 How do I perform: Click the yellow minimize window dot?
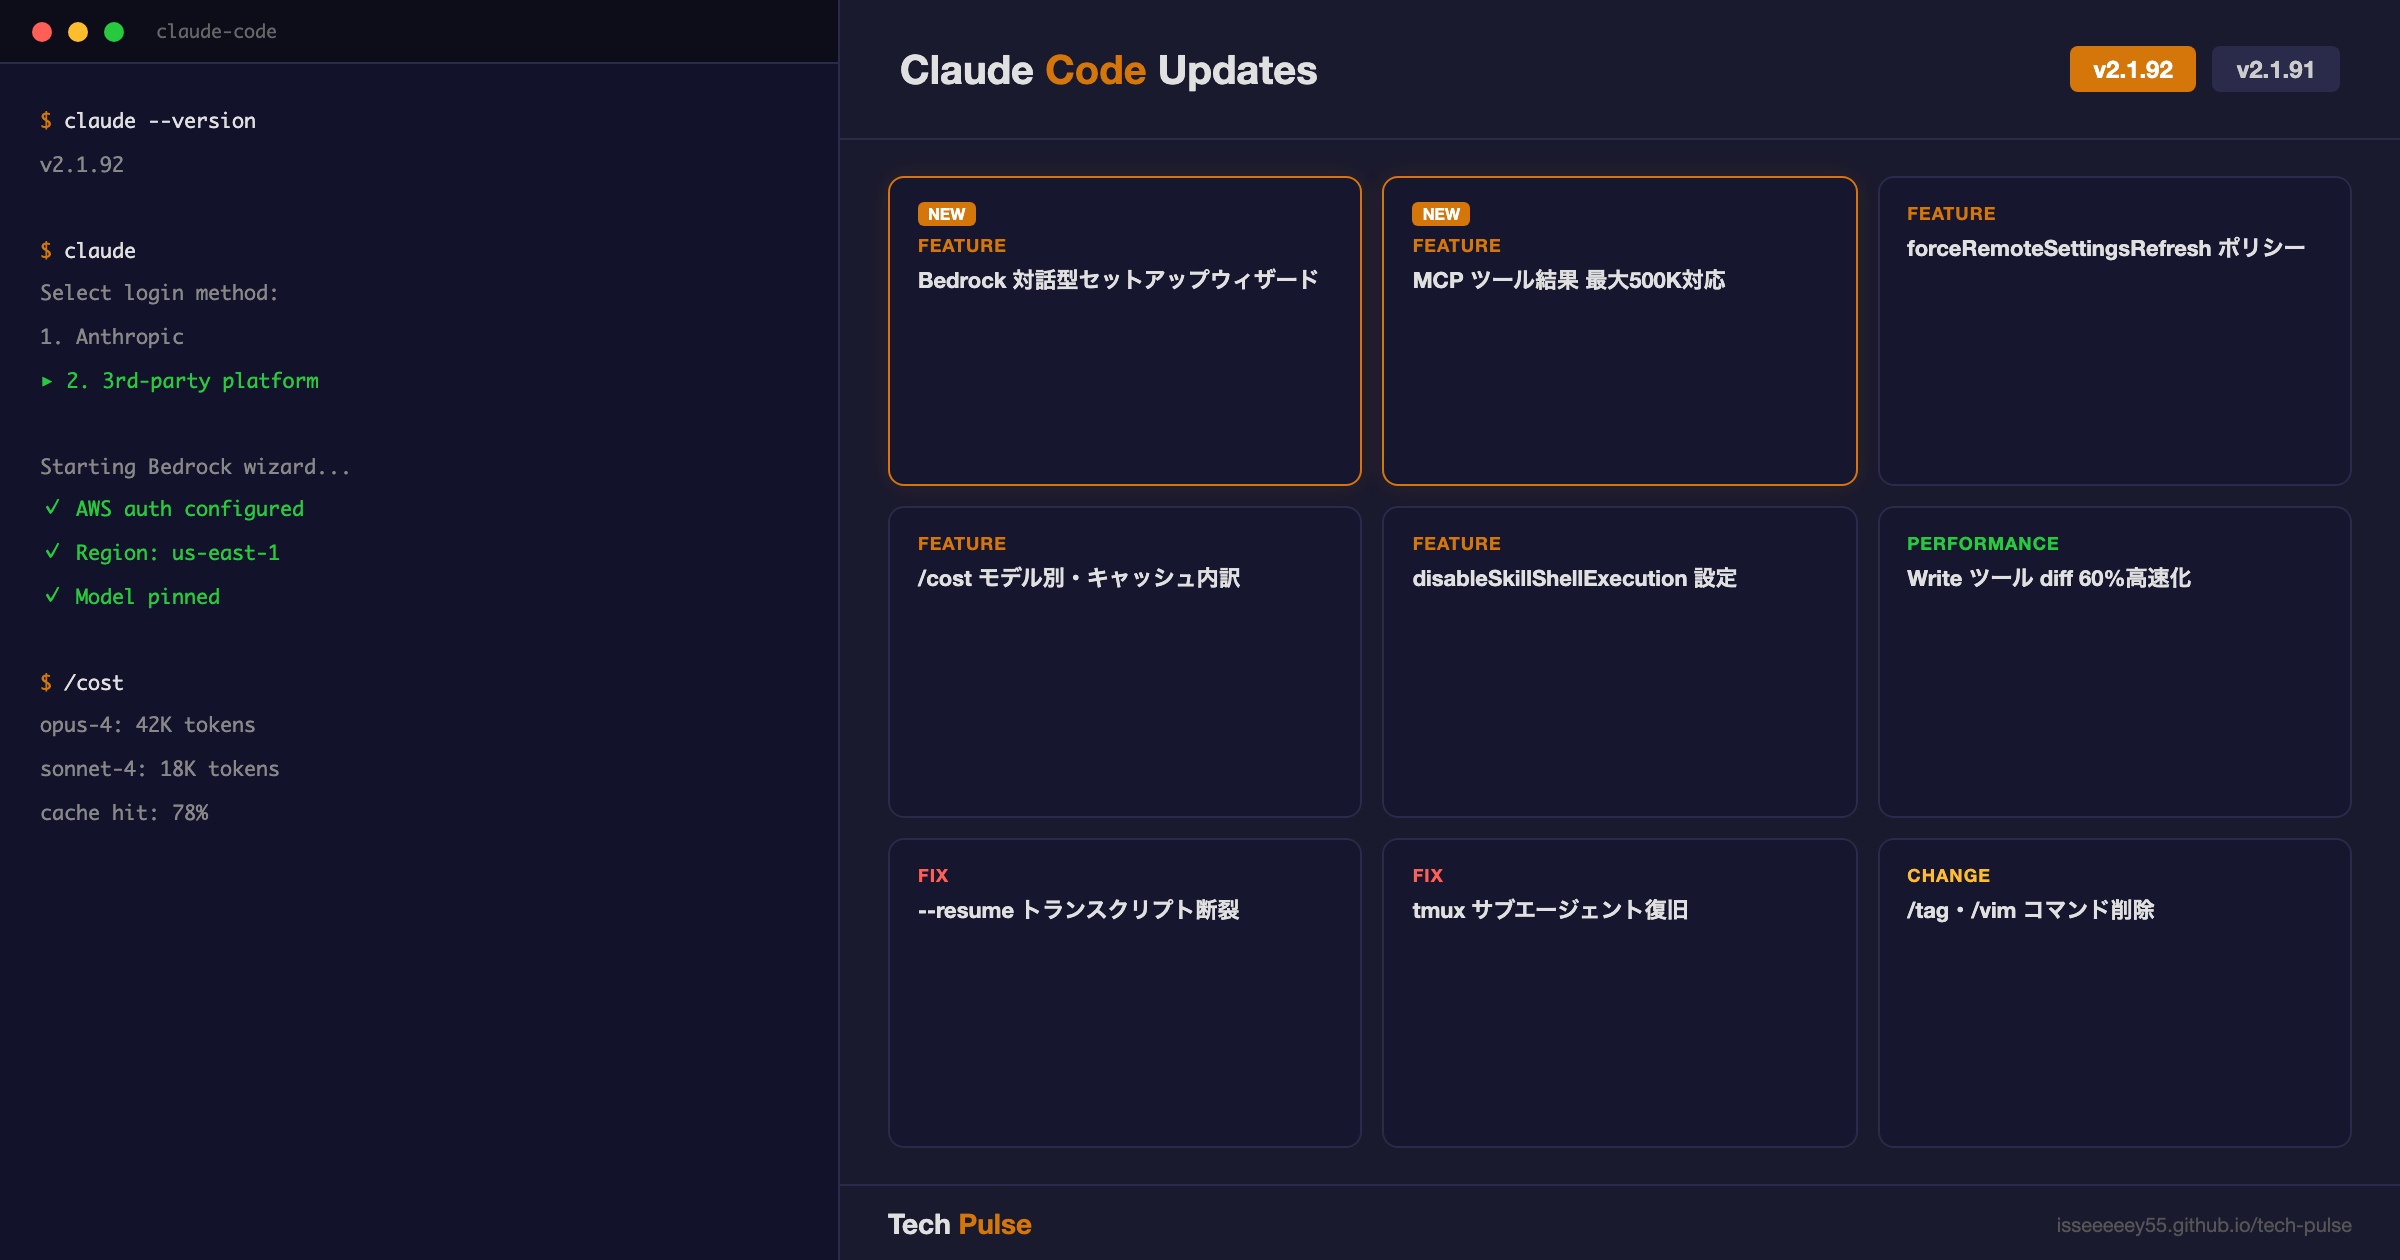pyautogui.click(x=78, y=32)
